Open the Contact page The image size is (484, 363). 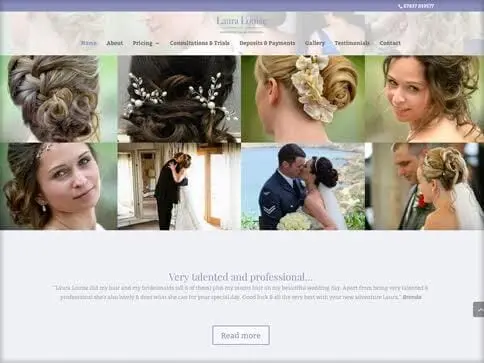click(x=390, y=43)
